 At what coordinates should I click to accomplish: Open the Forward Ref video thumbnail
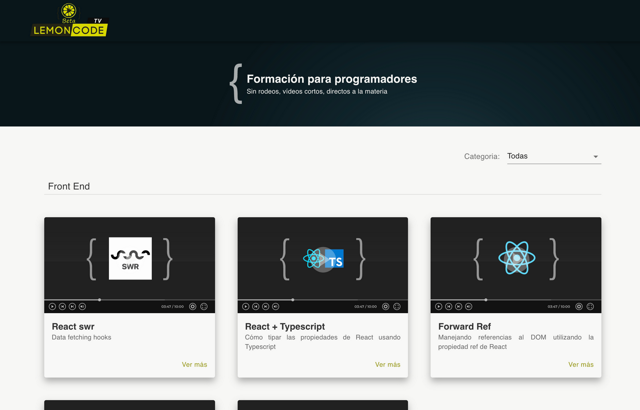[516, 265]
